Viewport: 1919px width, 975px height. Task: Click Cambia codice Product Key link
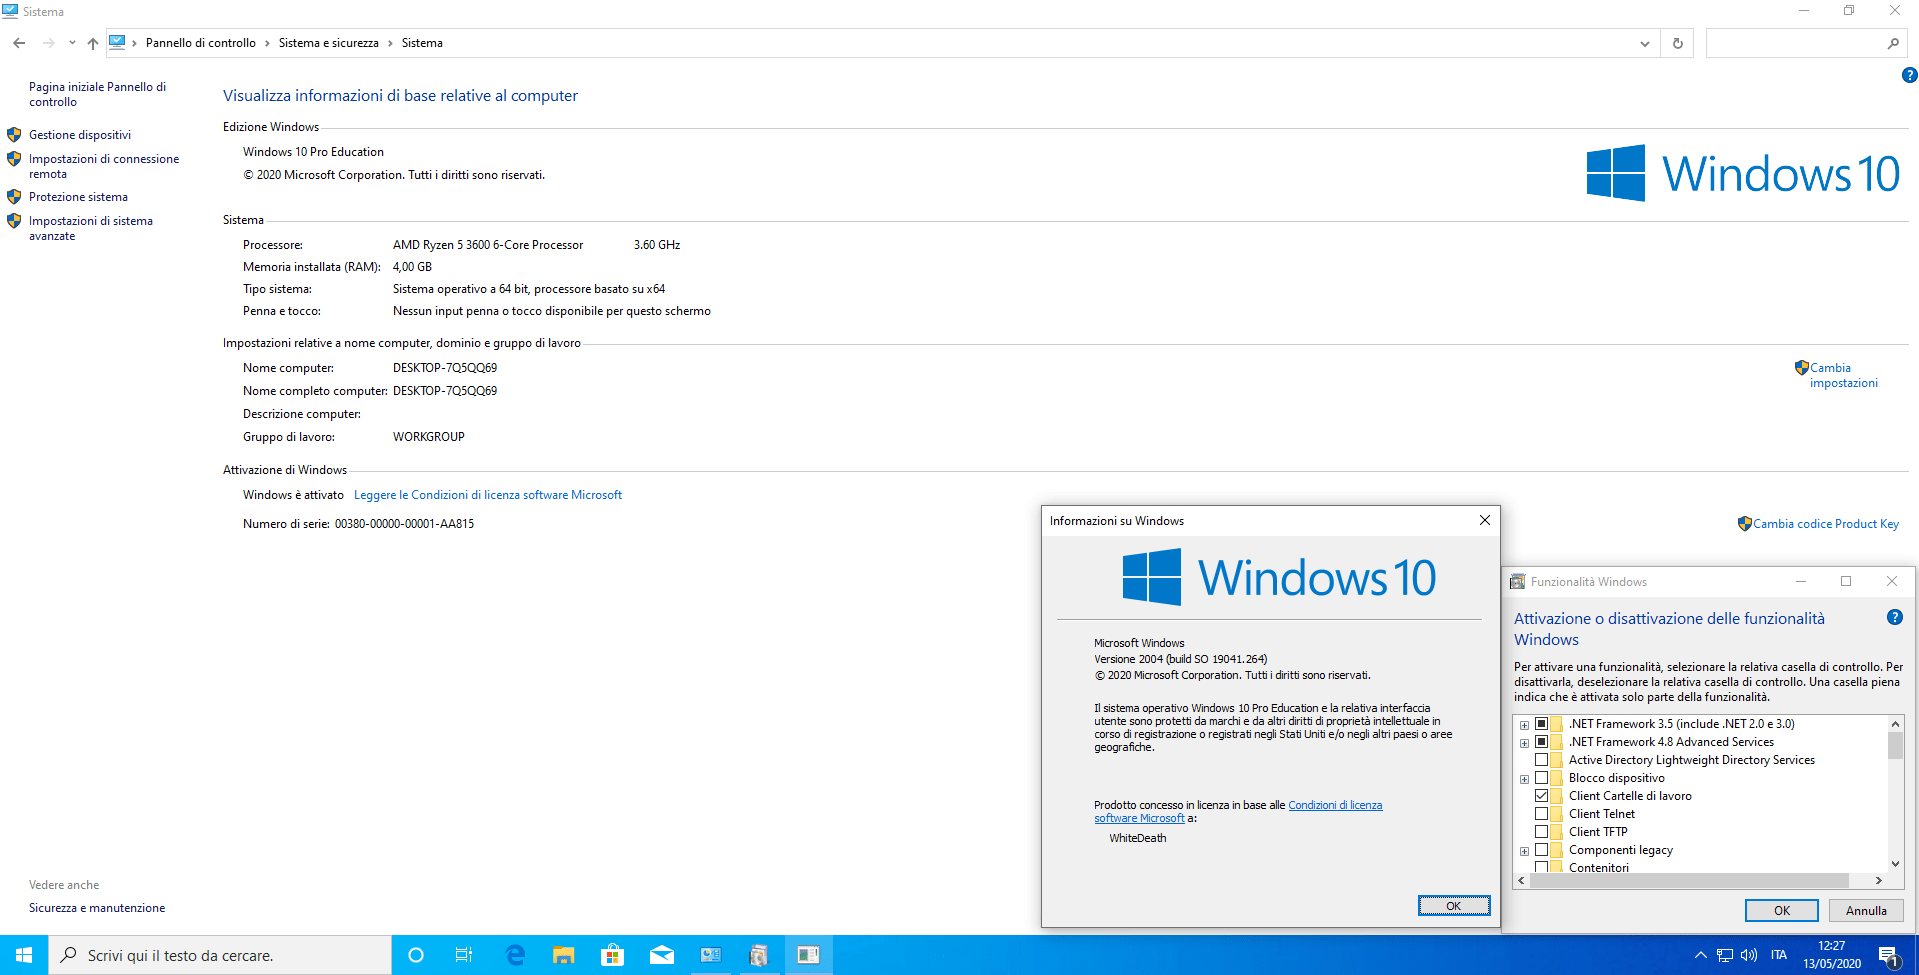[1825, 524]
